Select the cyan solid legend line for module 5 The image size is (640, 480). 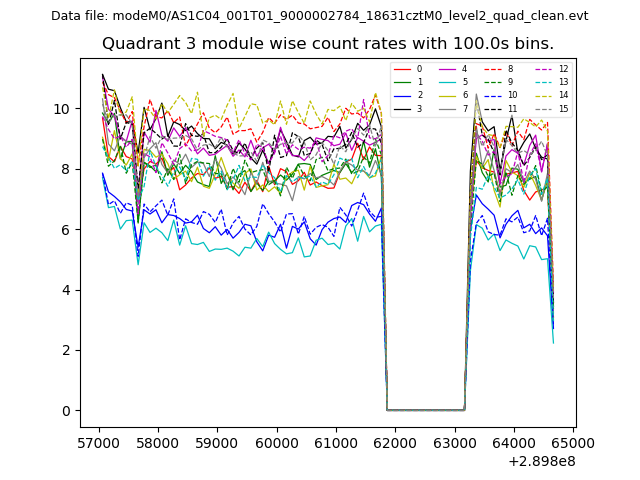(448, 82)
